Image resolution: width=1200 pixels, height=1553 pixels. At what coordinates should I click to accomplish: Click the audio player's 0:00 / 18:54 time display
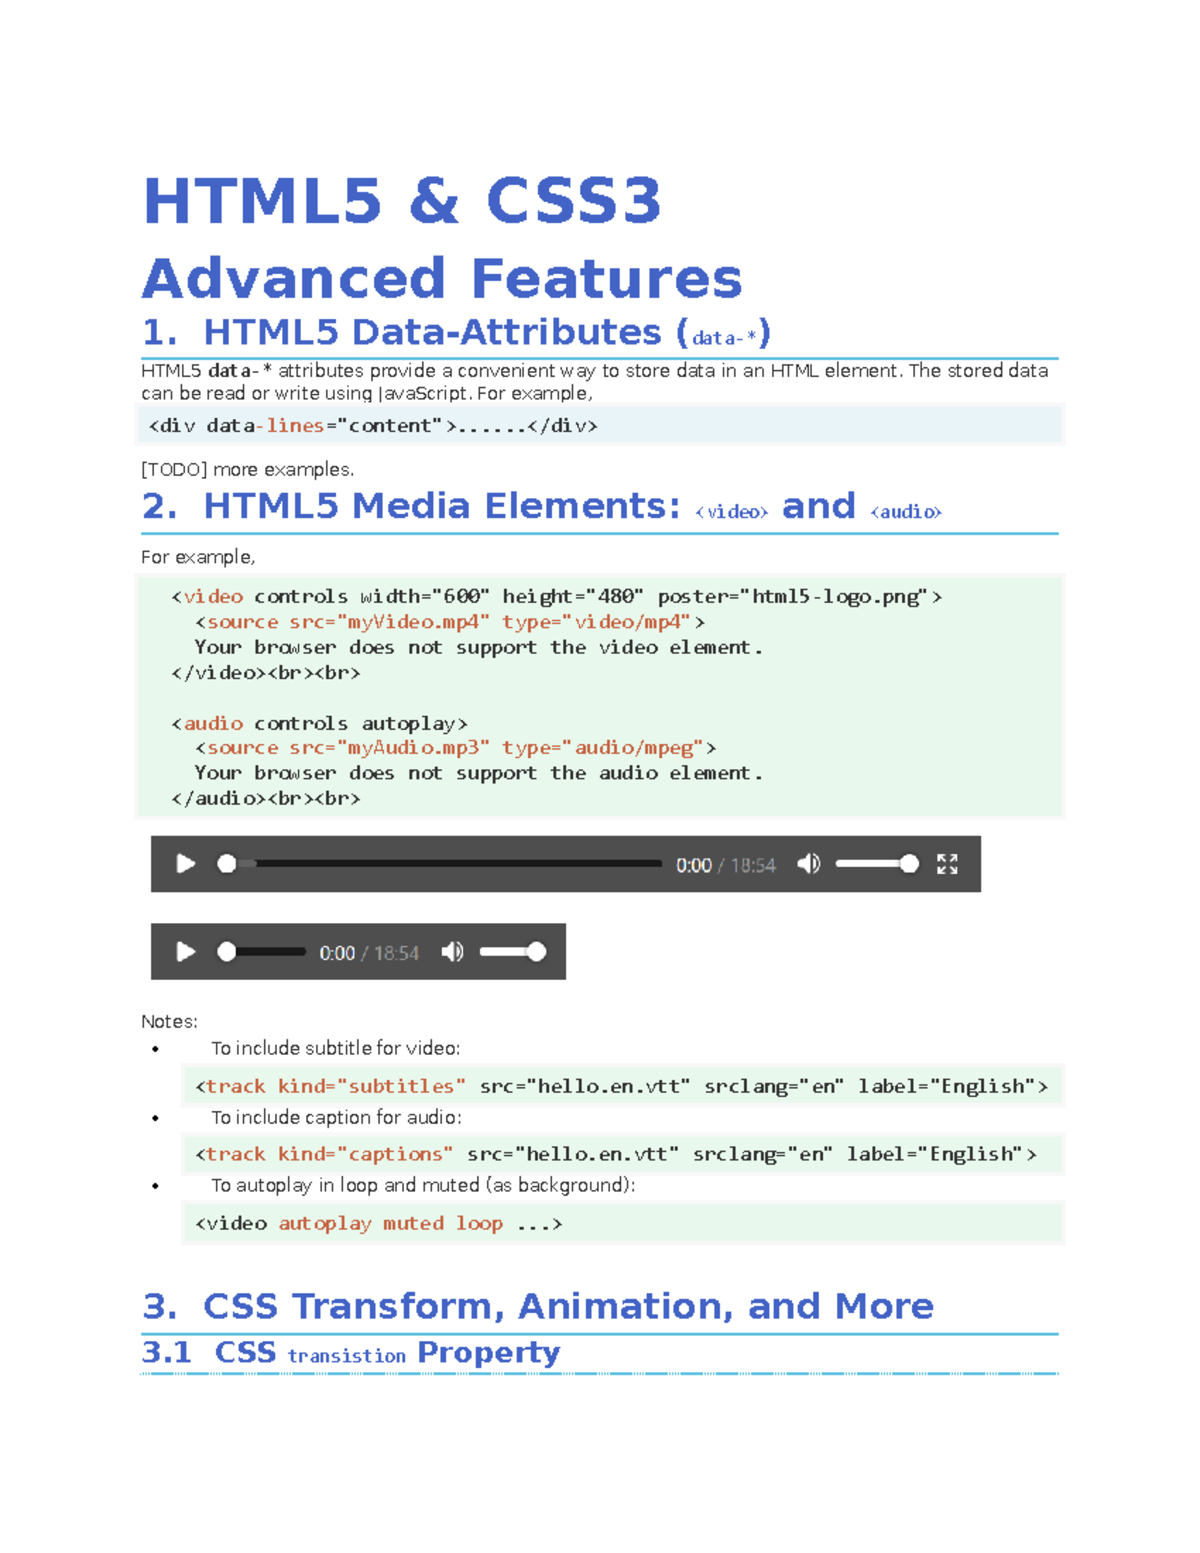pyautogui.click(x=368, y=953)
